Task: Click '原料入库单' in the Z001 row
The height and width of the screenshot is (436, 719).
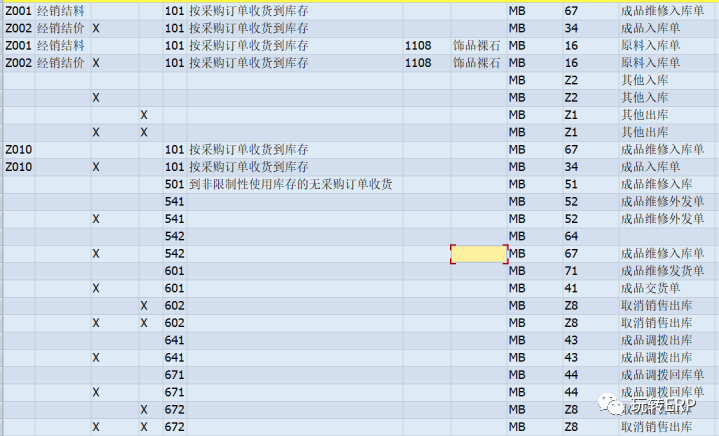Action: [x=650, y=46]
